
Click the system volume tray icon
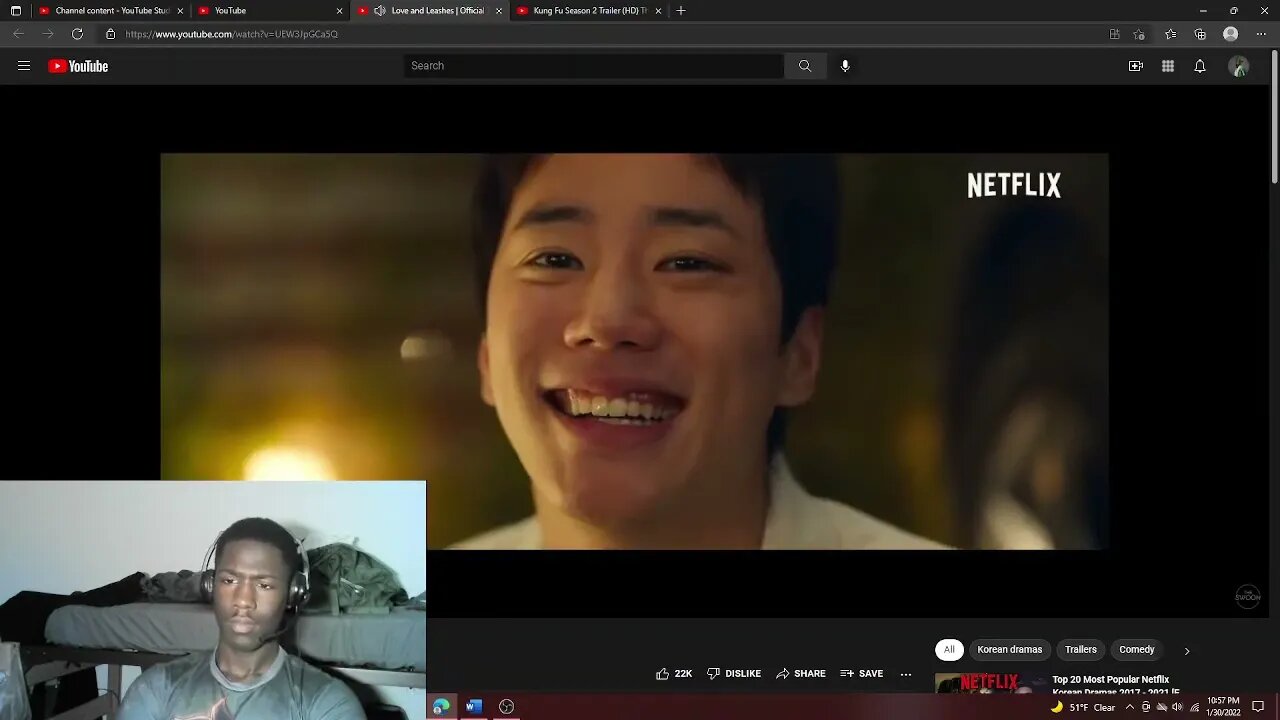click(x=1177, y=707)
